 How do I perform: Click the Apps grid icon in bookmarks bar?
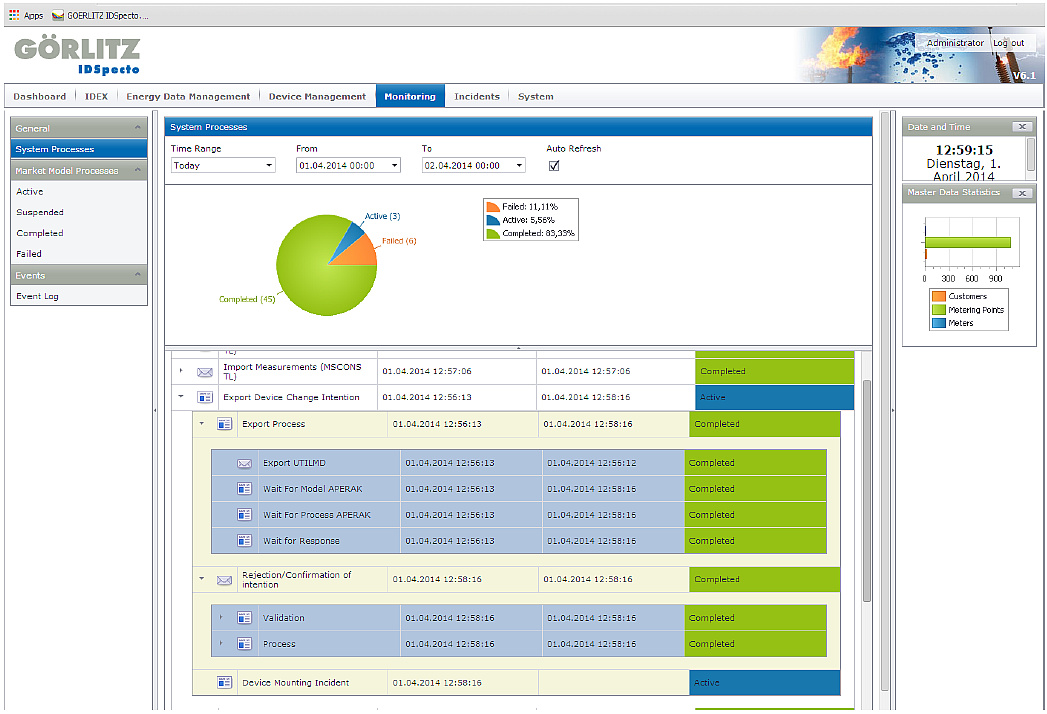click(x=13, y=16)
